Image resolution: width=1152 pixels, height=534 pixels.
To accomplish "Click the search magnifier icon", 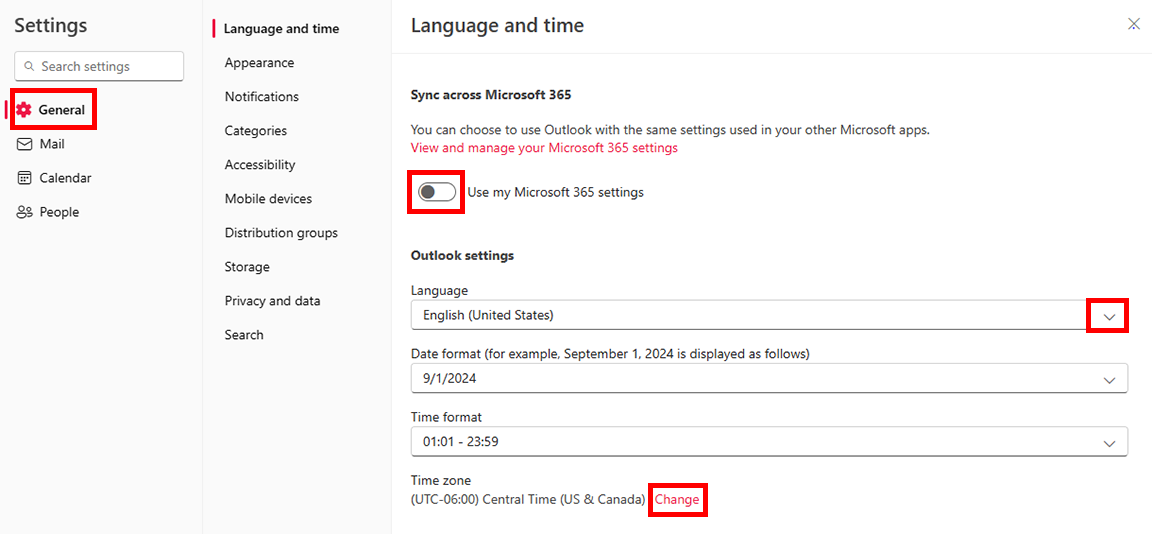I will (29, 67).
